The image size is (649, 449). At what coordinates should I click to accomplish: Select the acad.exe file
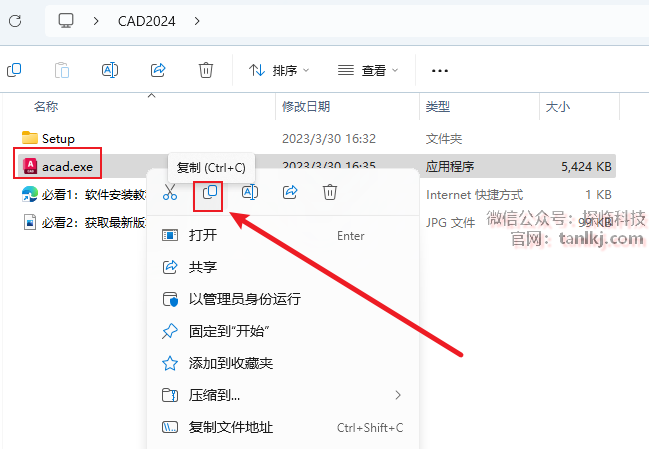click(67, 166)
